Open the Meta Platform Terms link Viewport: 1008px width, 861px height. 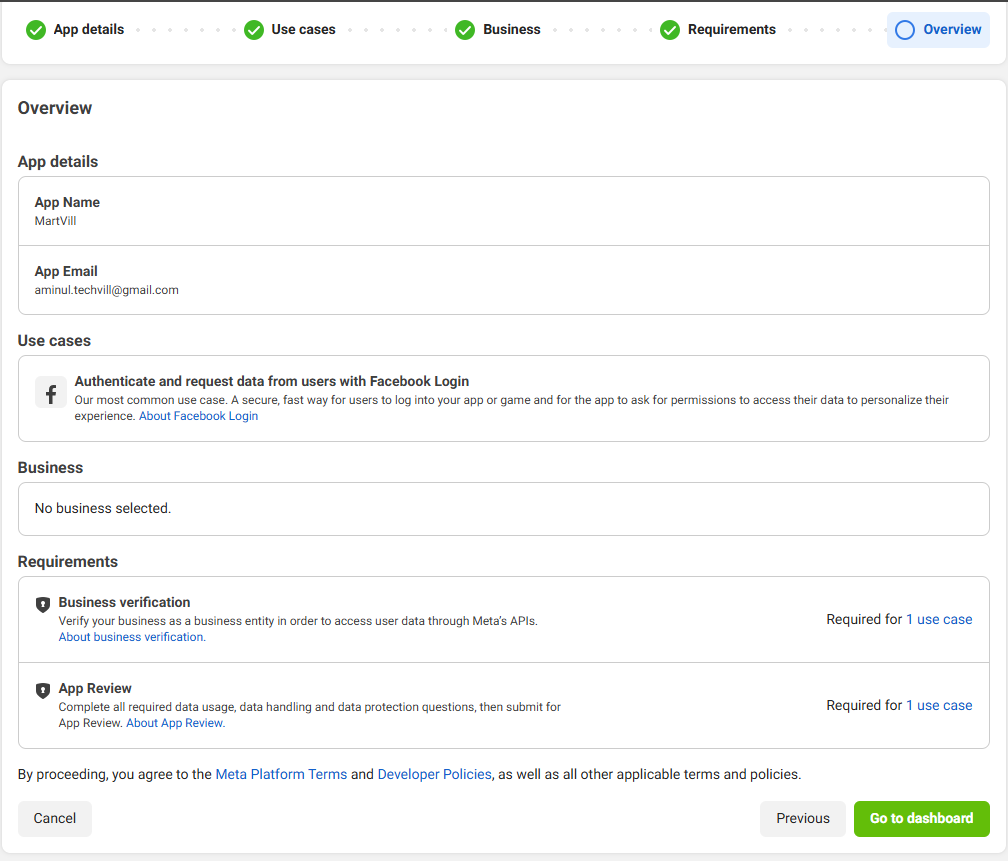(281, 774)
